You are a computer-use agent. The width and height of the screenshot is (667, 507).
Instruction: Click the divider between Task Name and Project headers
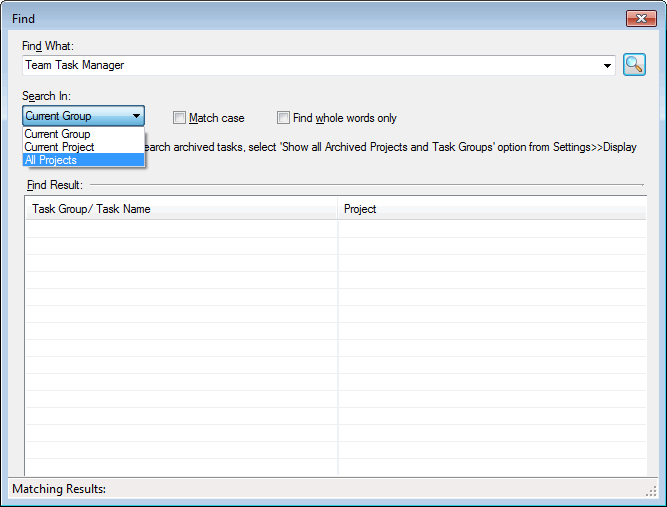[338, 209]
